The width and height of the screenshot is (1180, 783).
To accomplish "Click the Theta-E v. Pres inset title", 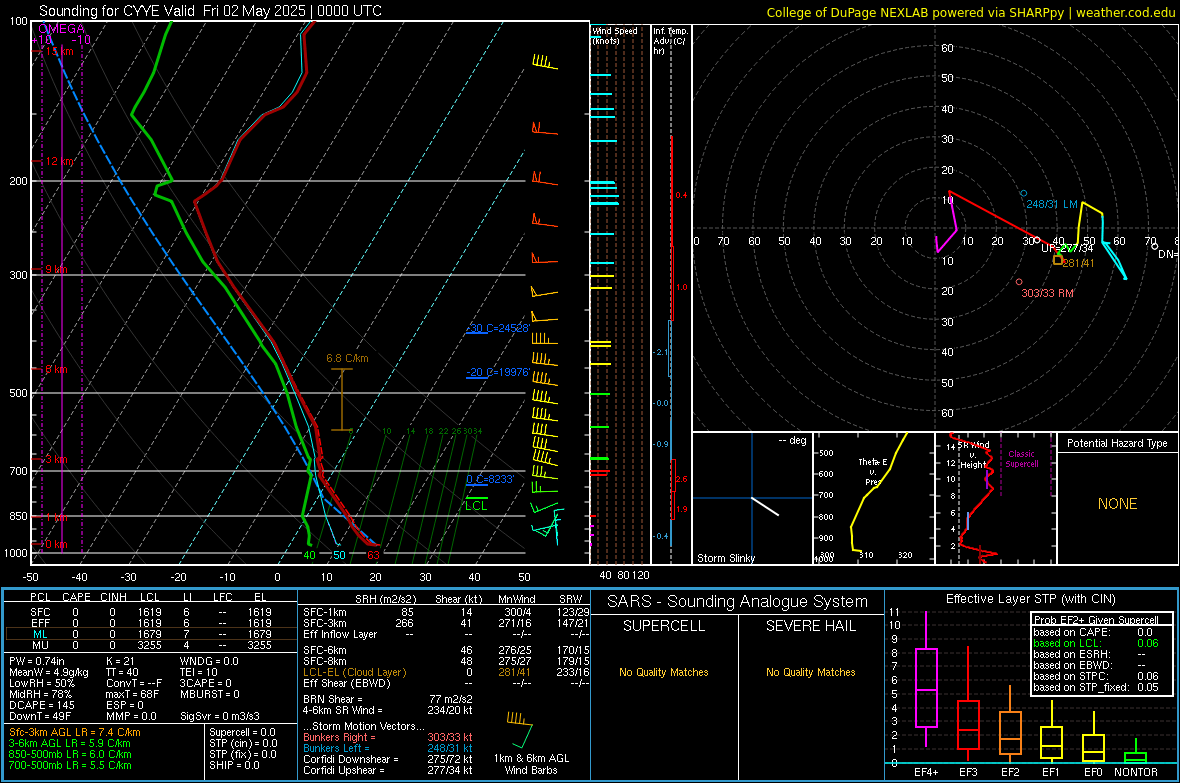I will coord(872,472).
